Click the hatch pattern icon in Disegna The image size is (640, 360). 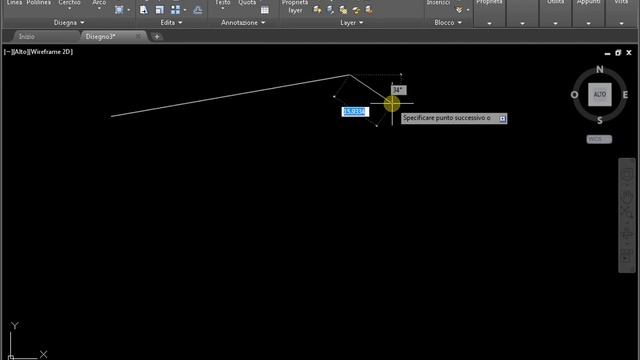pyautogui.click(x=119, y=10)
